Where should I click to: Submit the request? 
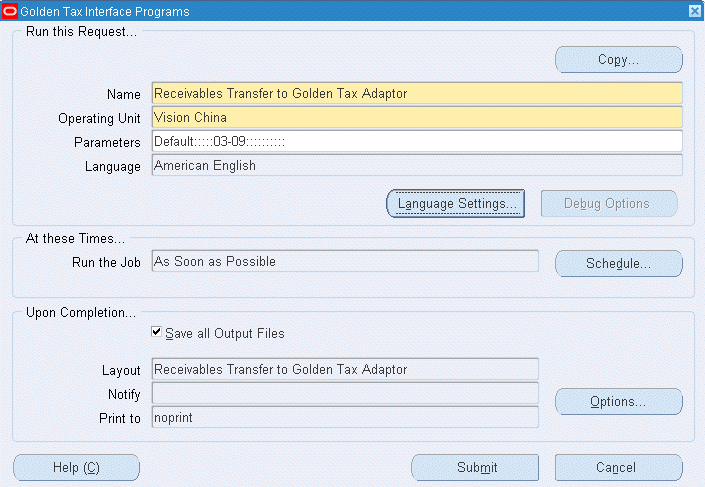click(475, 468)
